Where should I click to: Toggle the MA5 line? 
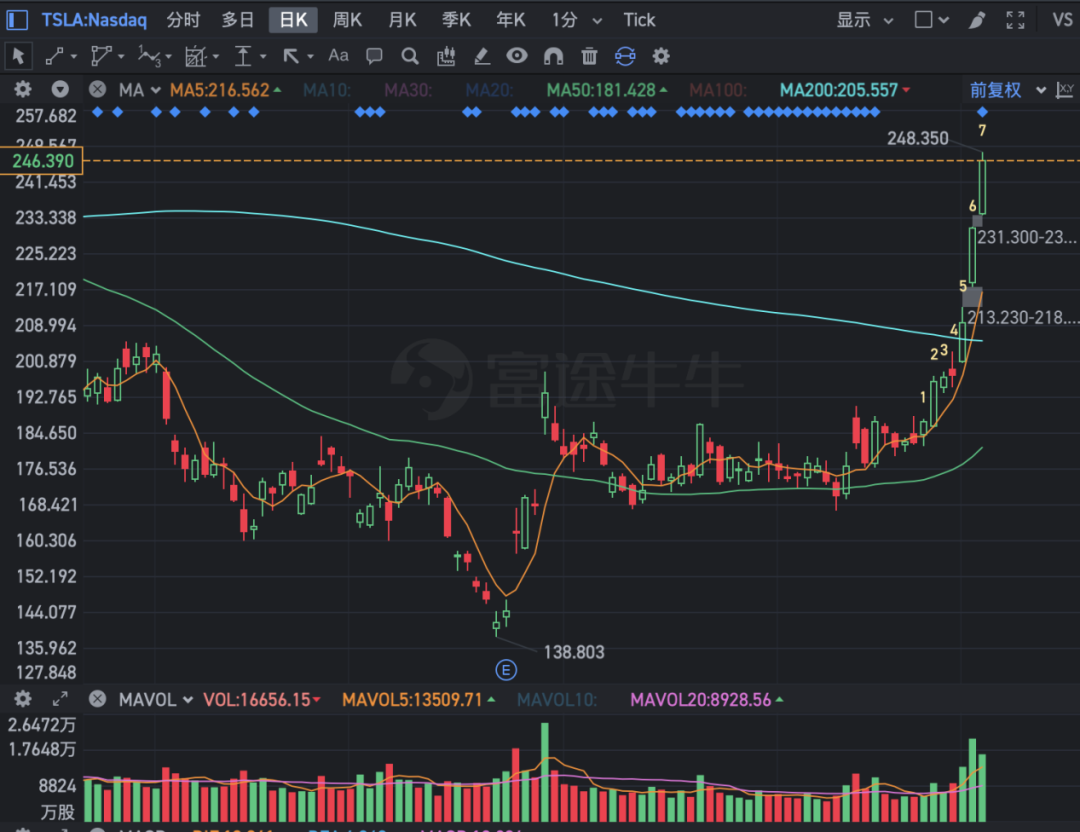pos(225,90)
